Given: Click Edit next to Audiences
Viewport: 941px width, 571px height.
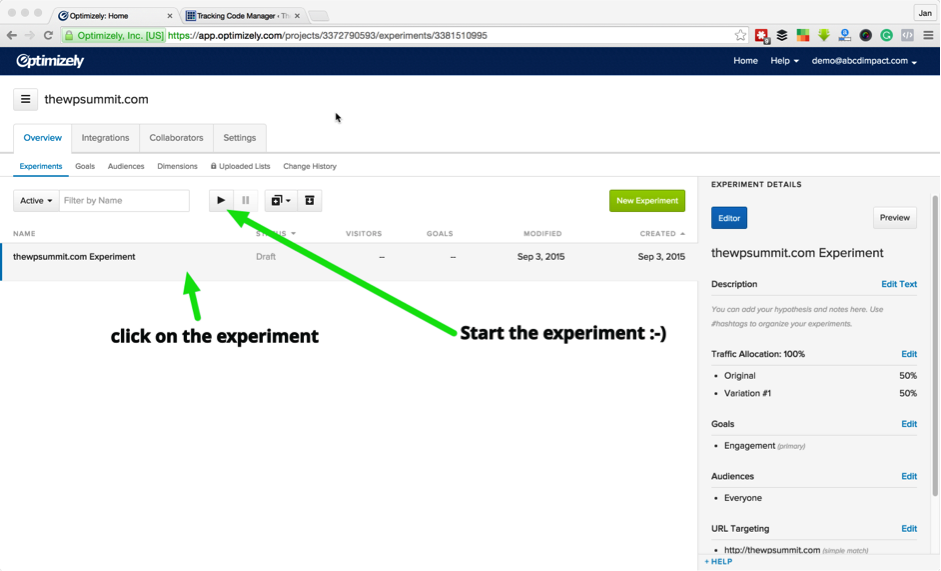Looking at the screenshot, I should tap(909, 476).
